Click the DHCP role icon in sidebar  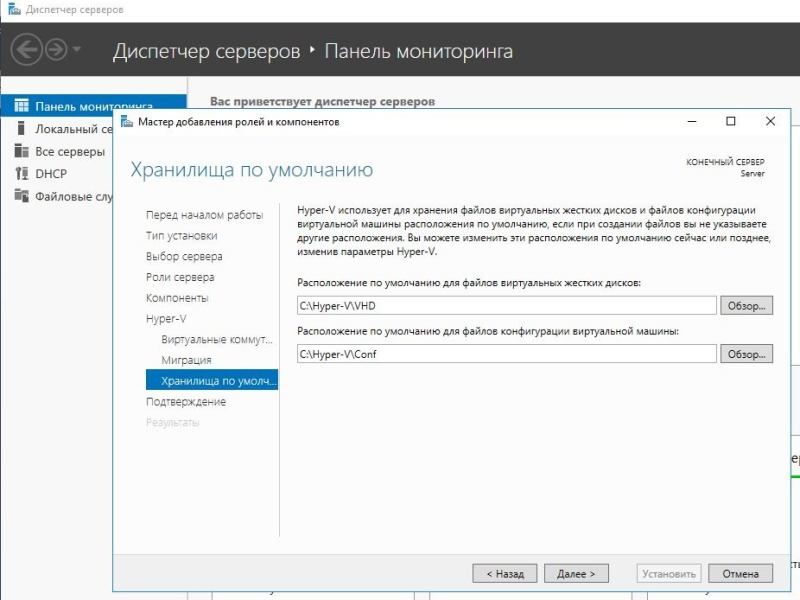(21, 173)
